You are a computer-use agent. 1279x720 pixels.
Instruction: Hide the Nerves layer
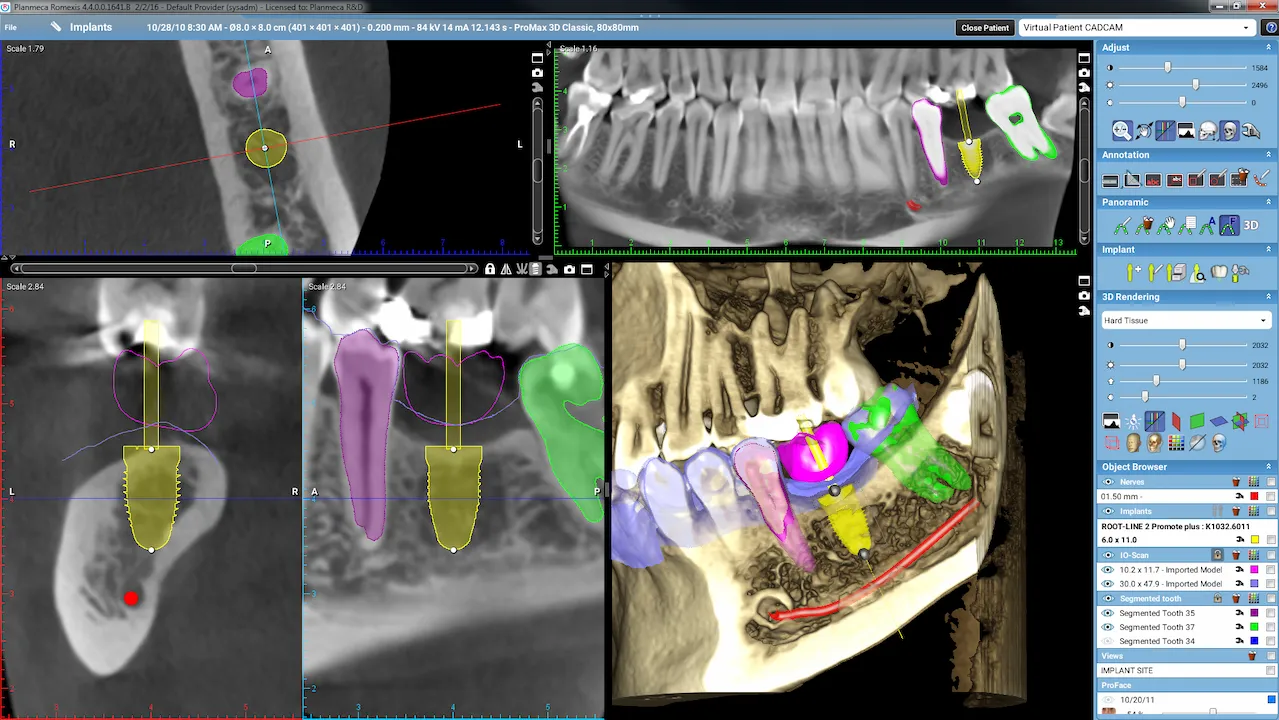[1108, 482]
